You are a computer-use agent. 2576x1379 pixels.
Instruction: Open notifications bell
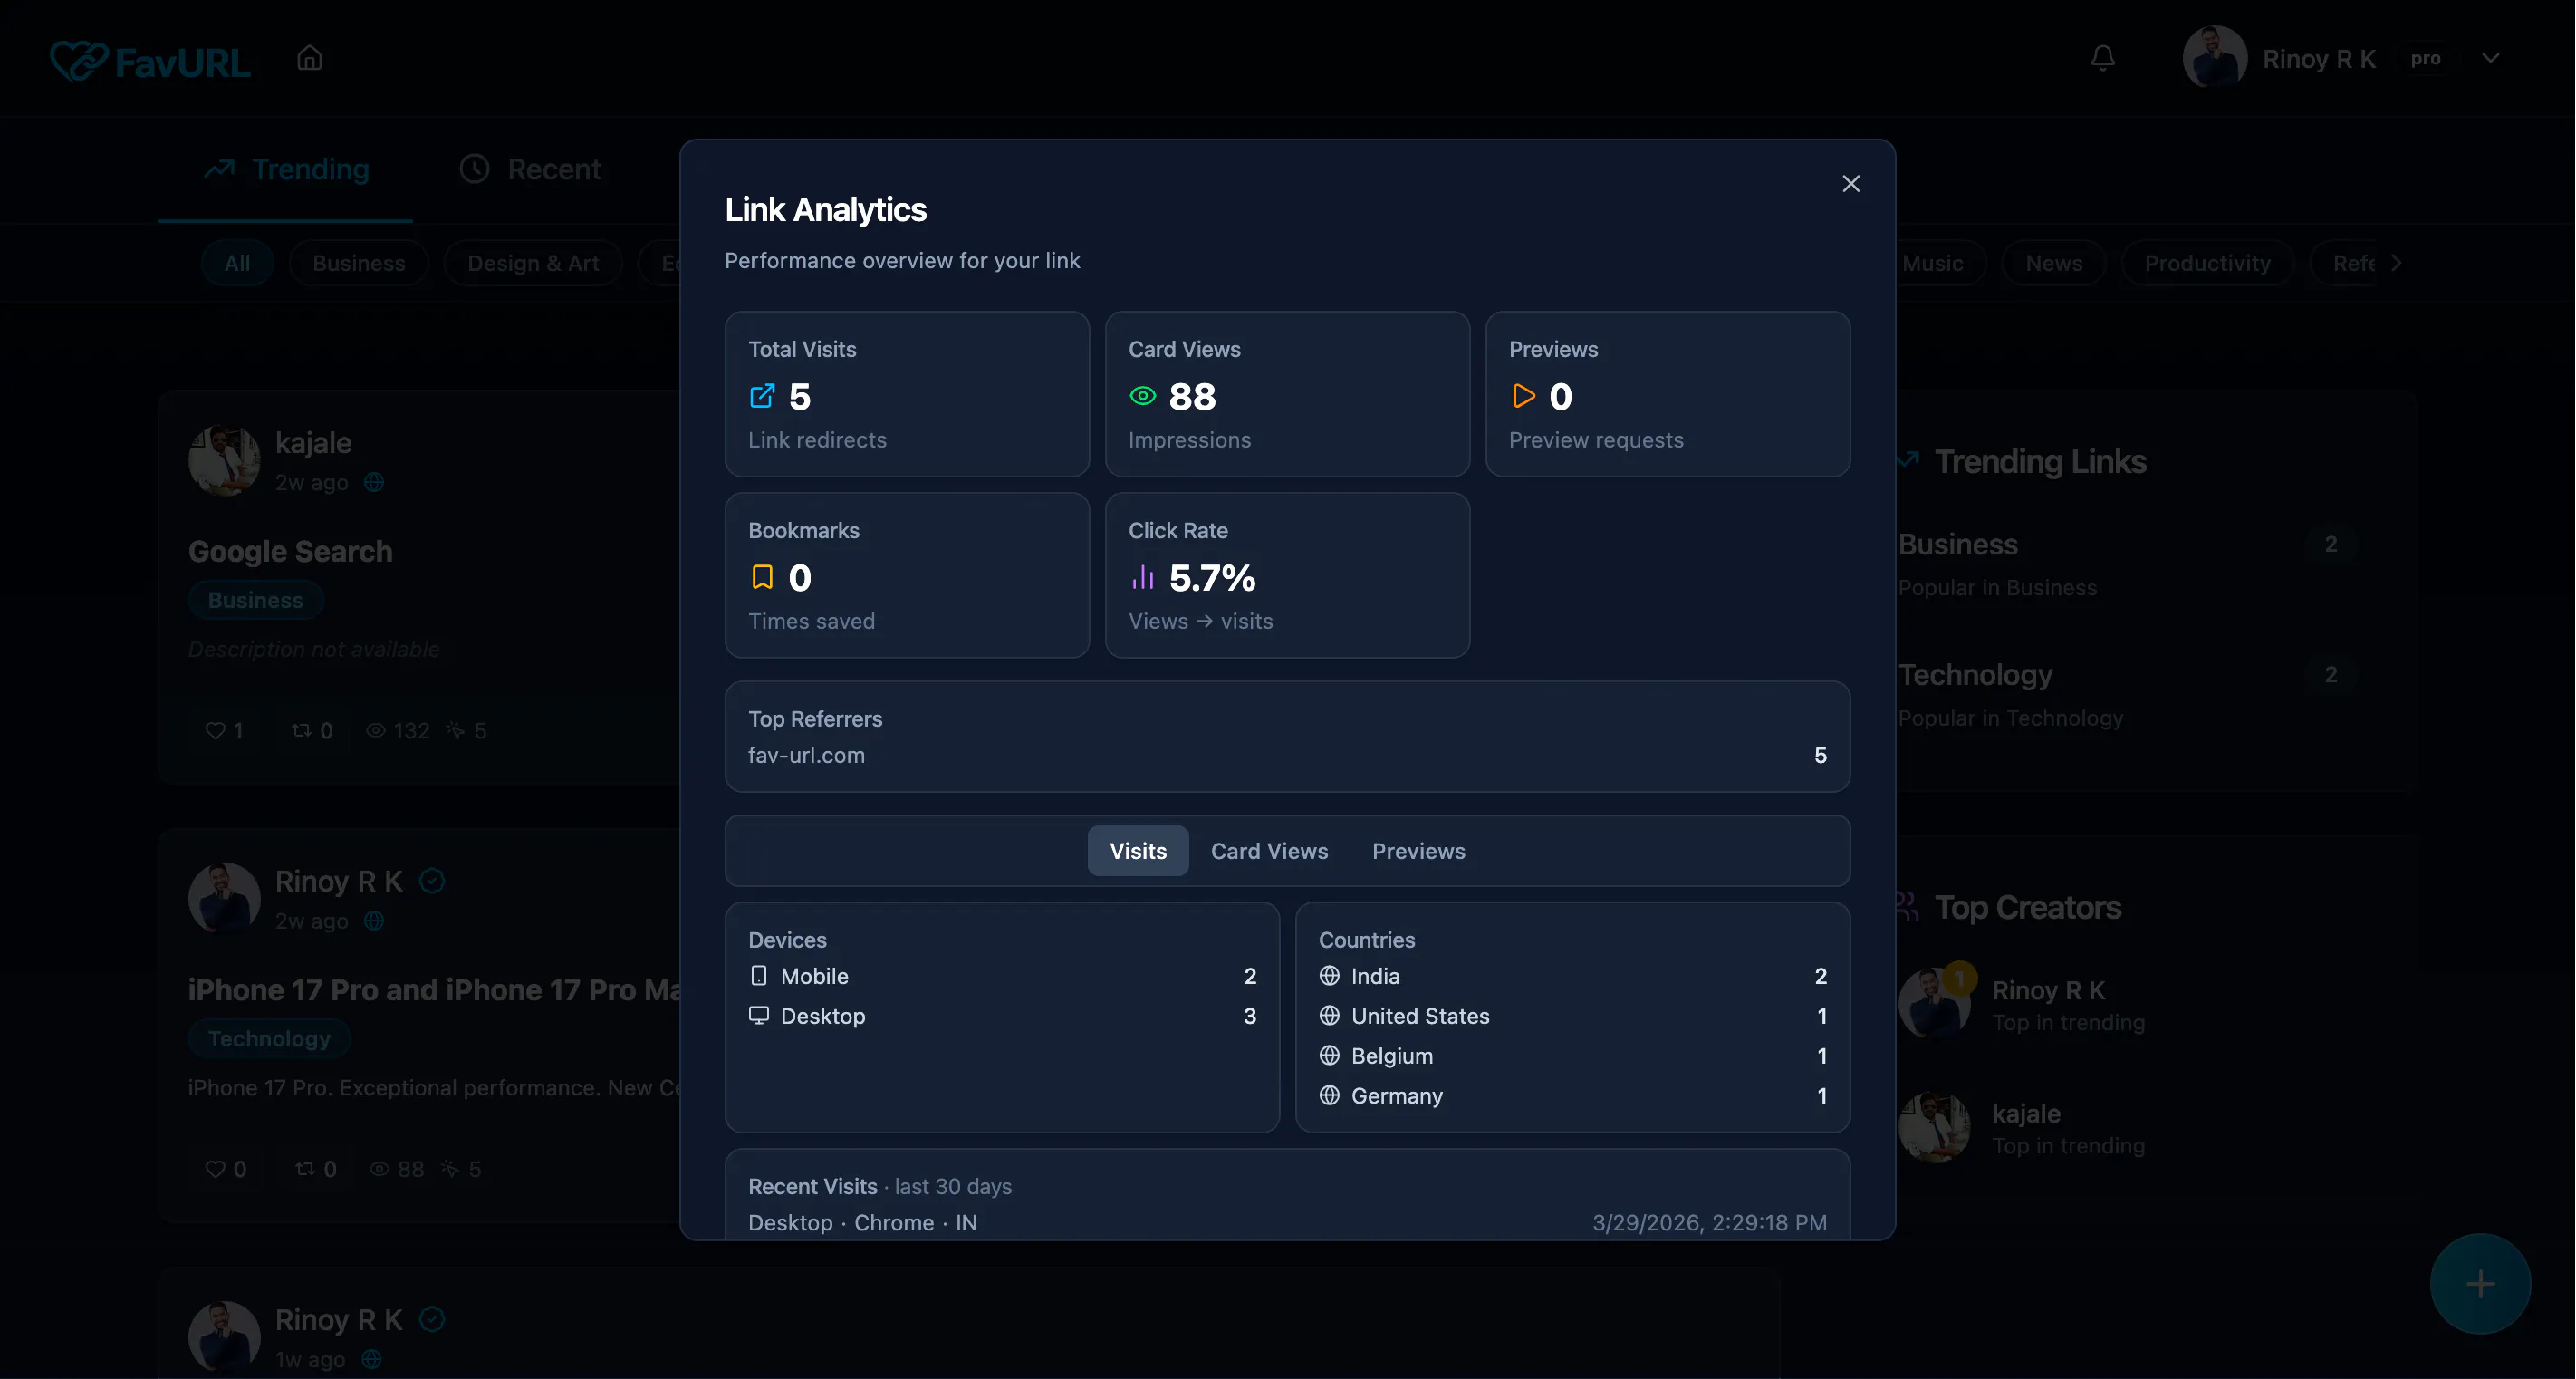pyautogui.click(x=2102, y=59)
